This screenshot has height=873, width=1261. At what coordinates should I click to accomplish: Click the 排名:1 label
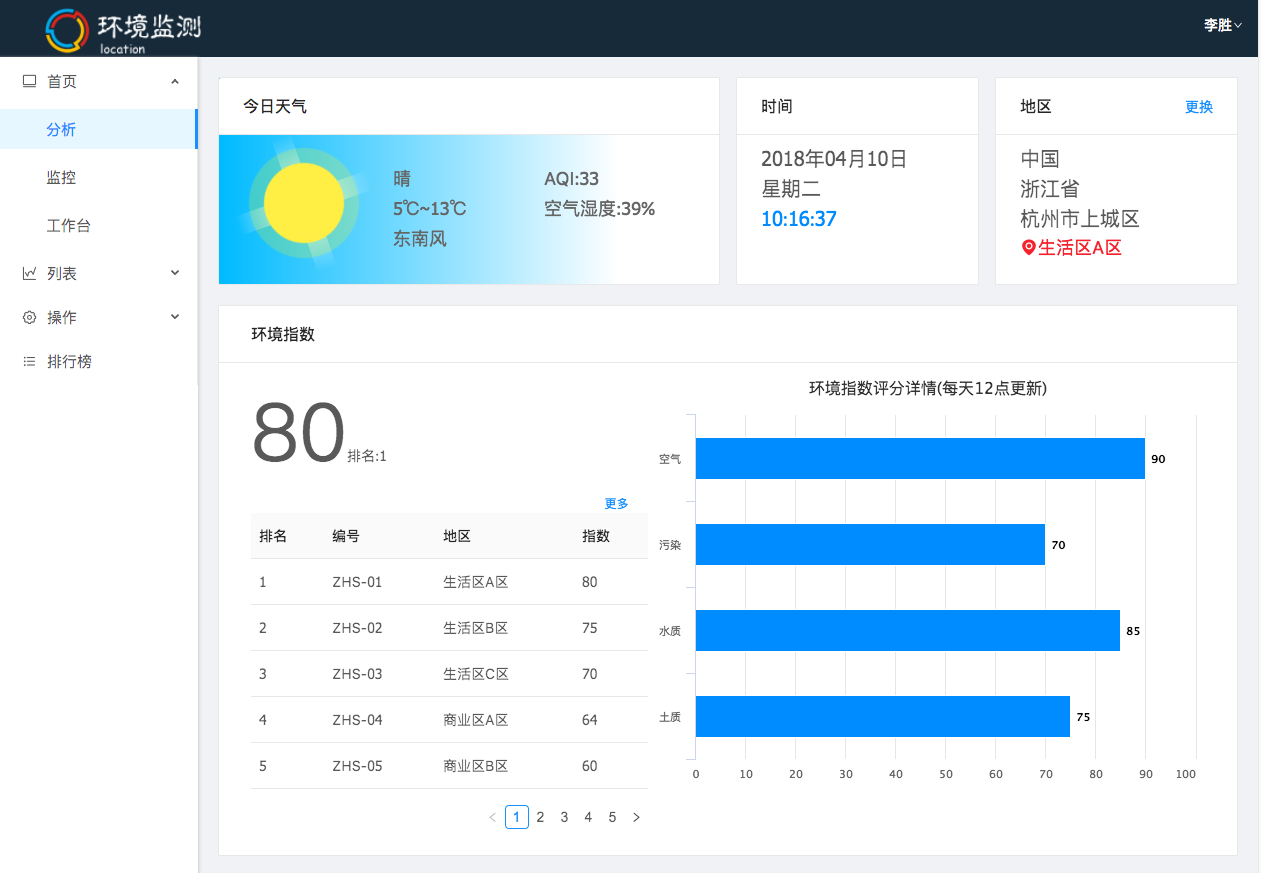[367, 456]
